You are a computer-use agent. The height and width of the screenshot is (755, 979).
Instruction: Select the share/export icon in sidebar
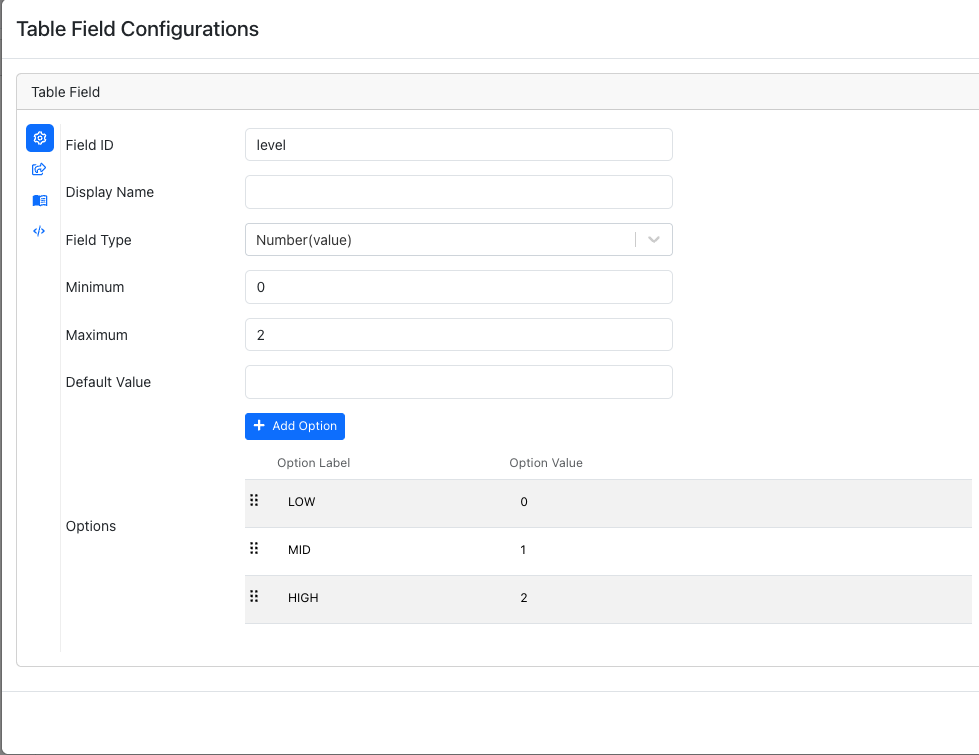click(x=39, y=169)
